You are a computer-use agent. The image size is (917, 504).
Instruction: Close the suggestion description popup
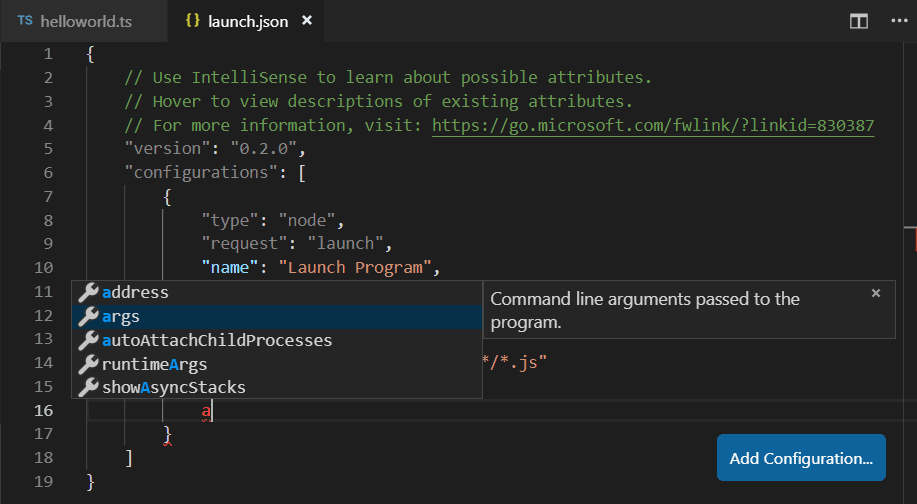876,293
